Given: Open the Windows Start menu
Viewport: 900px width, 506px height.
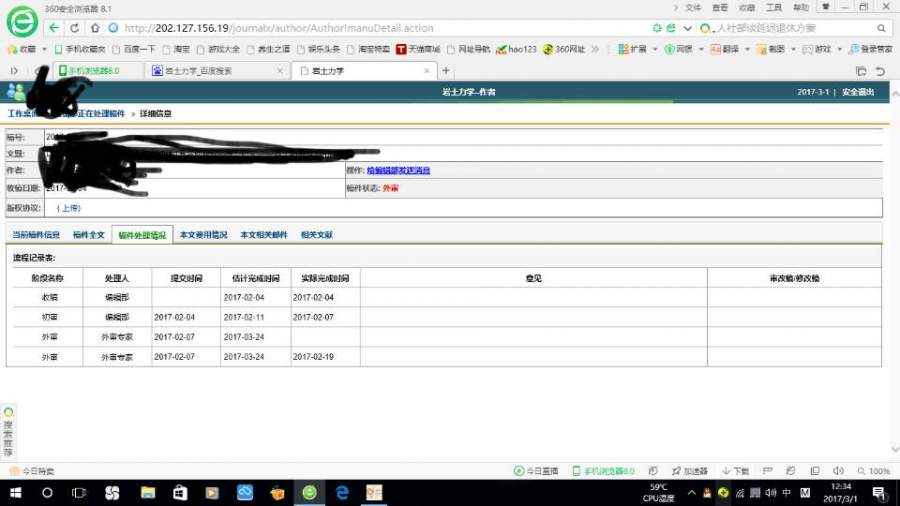Looking at the screenshot, I should tap(15, 493).
